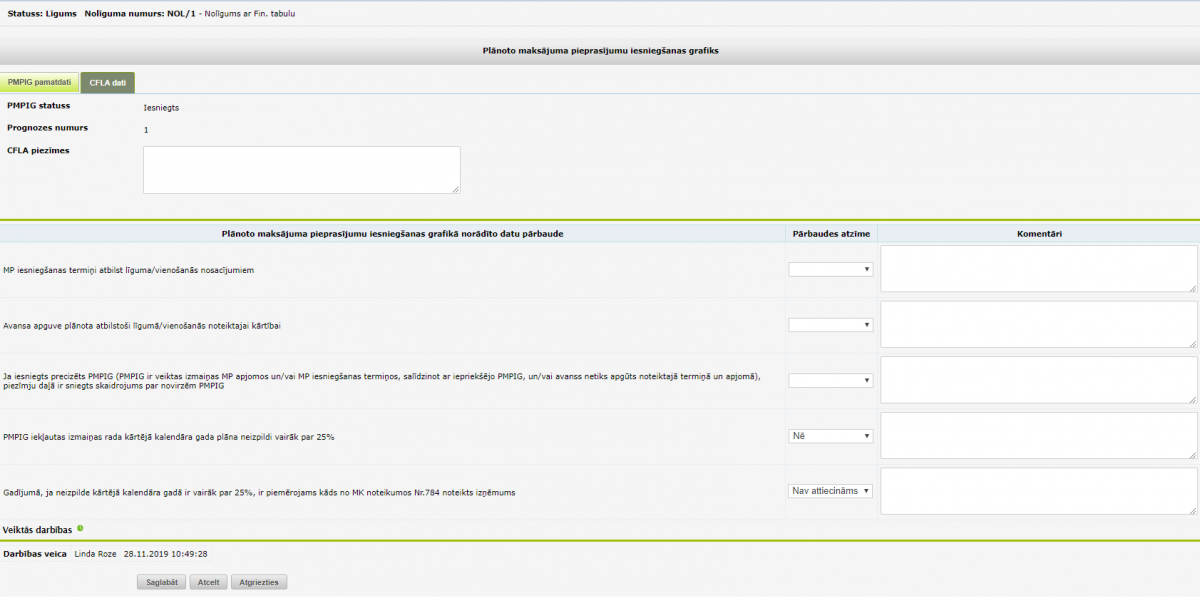The image size is (1200, 598).
Task: Click resize handle of CFLA piezīmes box
Action: 456,189
